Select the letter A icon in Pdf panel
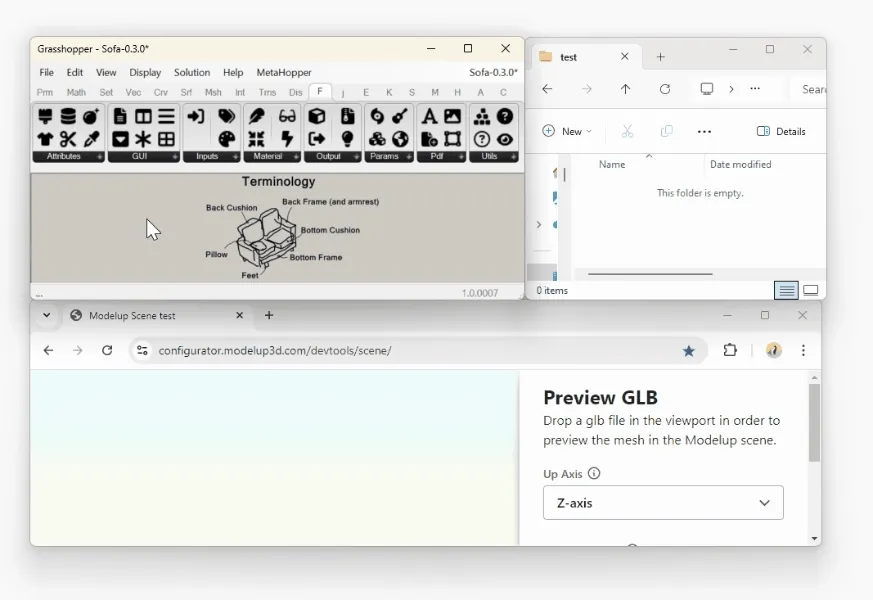This screenshot has width=873, height=600. tap(429, 116)
